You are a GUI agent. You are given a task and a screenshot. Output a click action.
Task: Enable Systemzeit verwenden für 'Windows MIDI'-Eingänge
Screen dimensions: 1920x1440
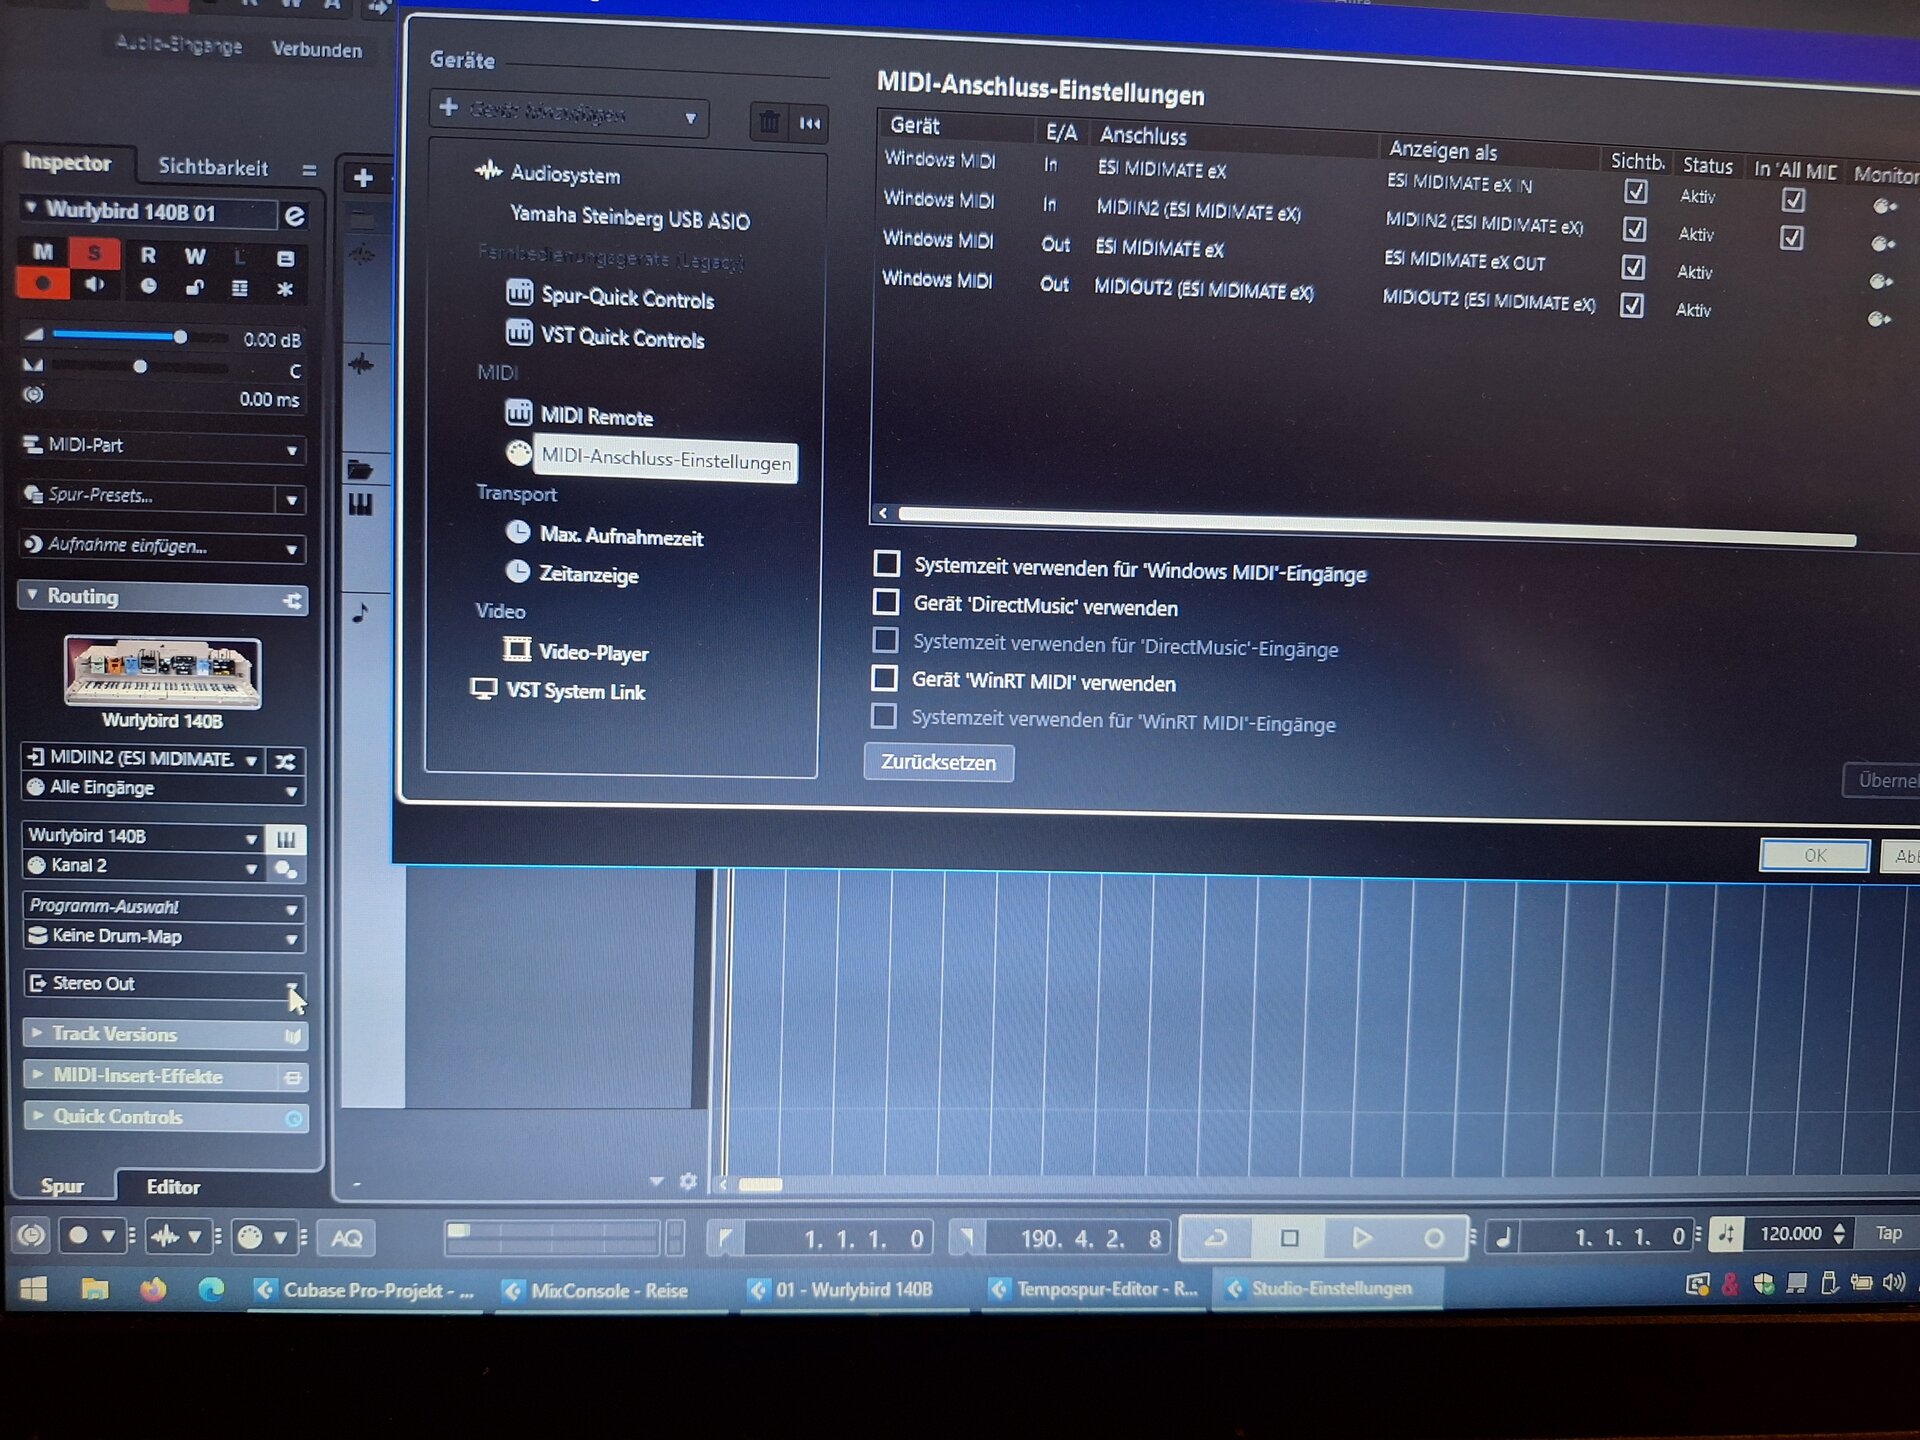(886, 564)
